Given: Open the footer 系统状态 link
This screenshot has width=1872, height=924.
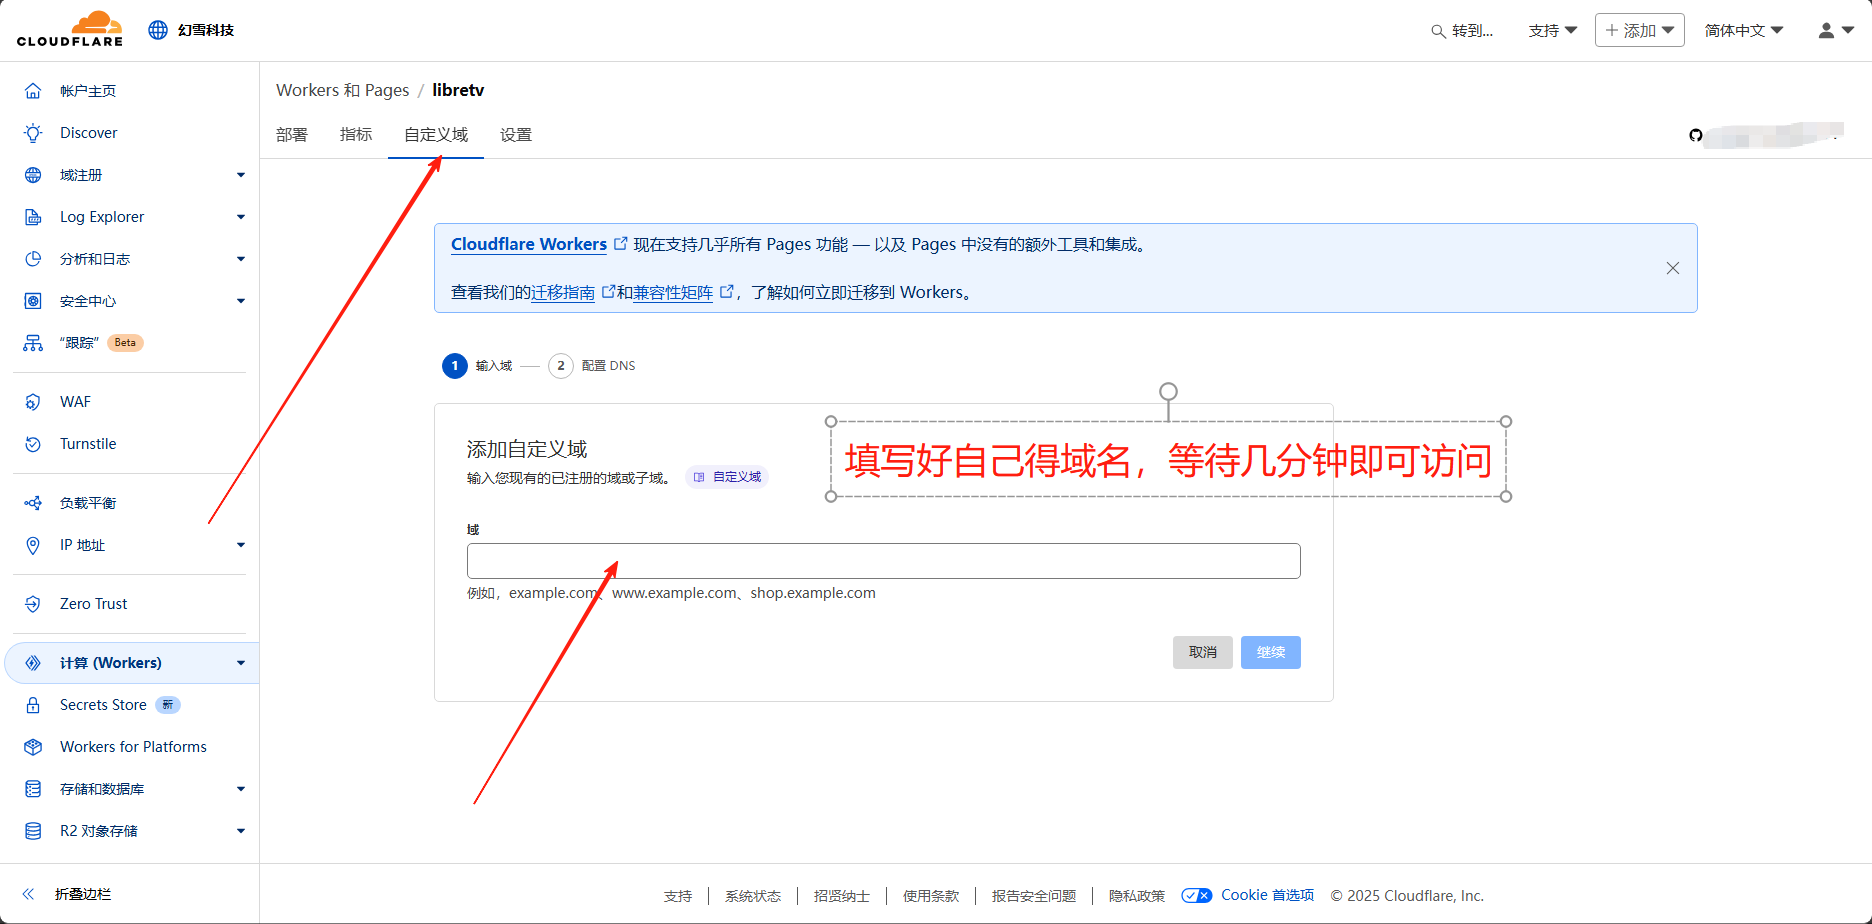Looking at the screenshot, I should [753, 896].
